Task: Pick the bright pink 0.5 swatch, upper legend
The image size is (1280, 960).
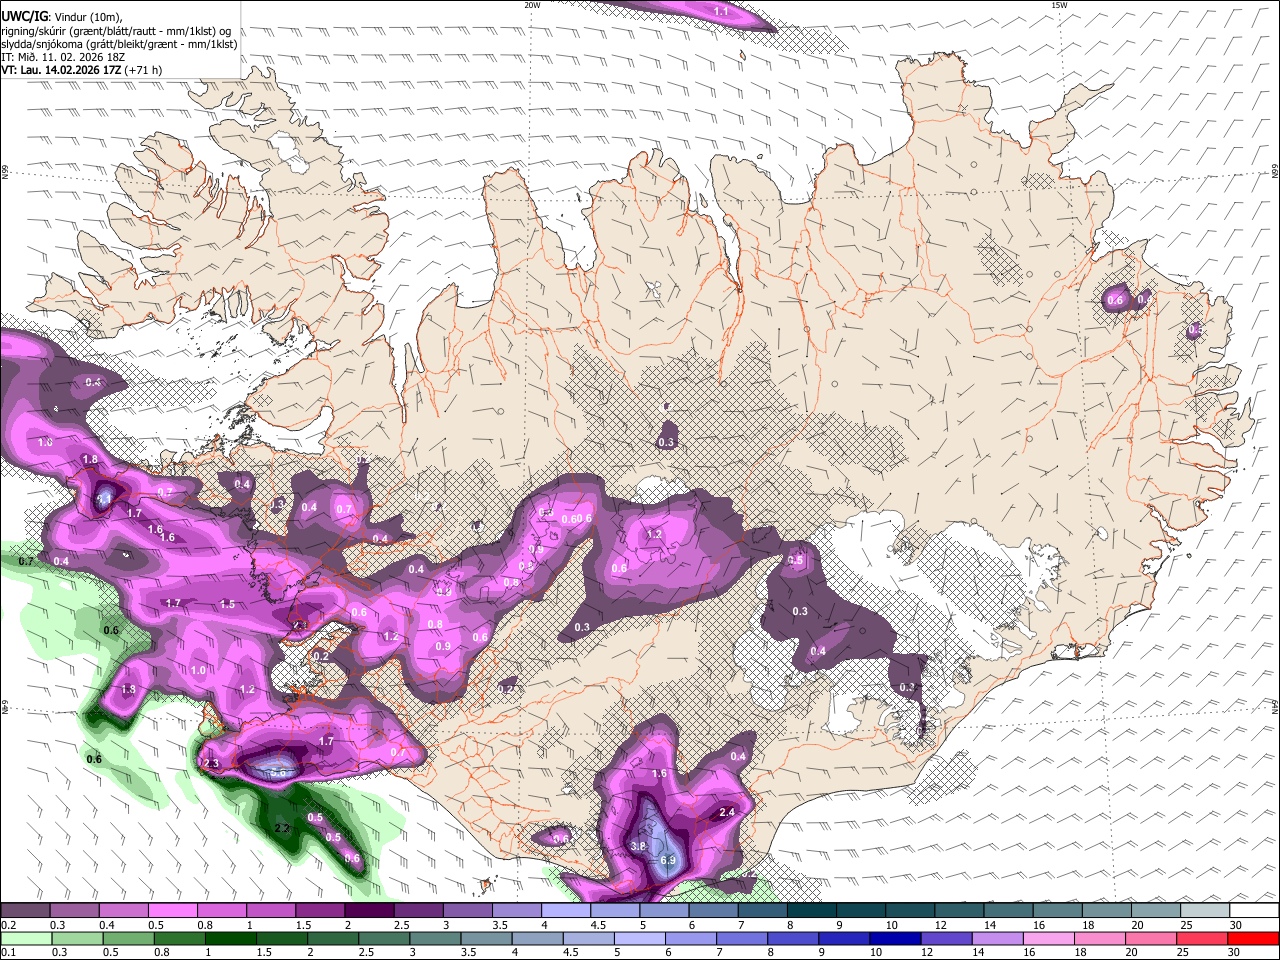Action: click(172, 910)
